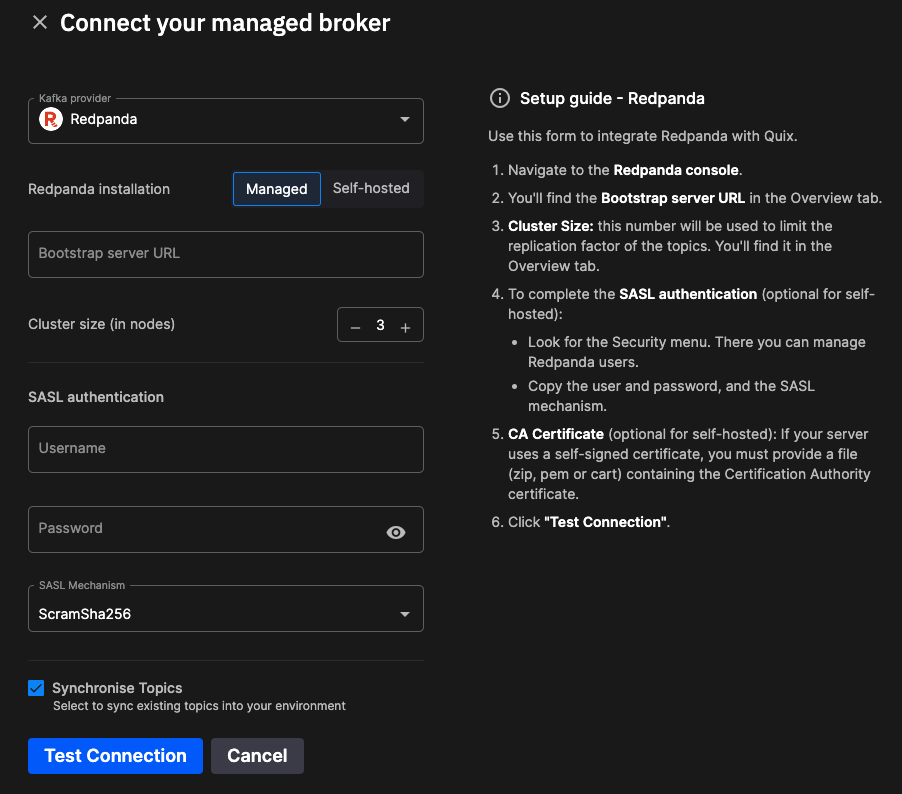902x794 pixels.
Task: Click the Synchronise Topics label text
Action: tap(117, 688)
